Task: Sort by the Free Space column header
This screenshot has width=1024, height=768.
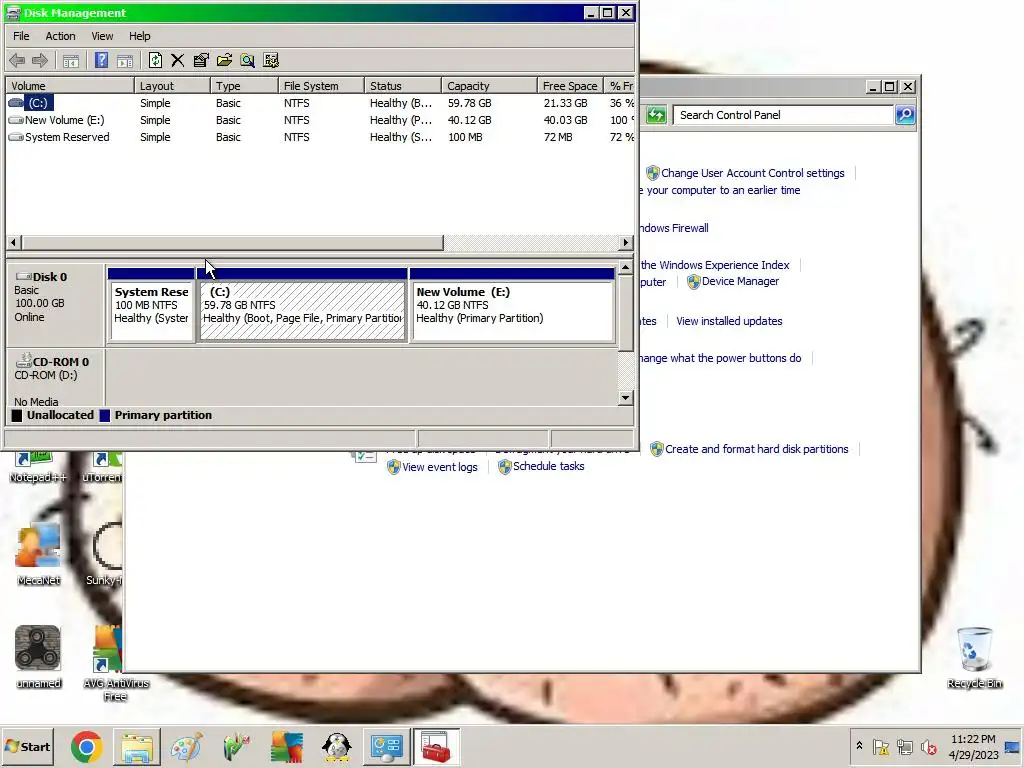Action: pos(570,86)
